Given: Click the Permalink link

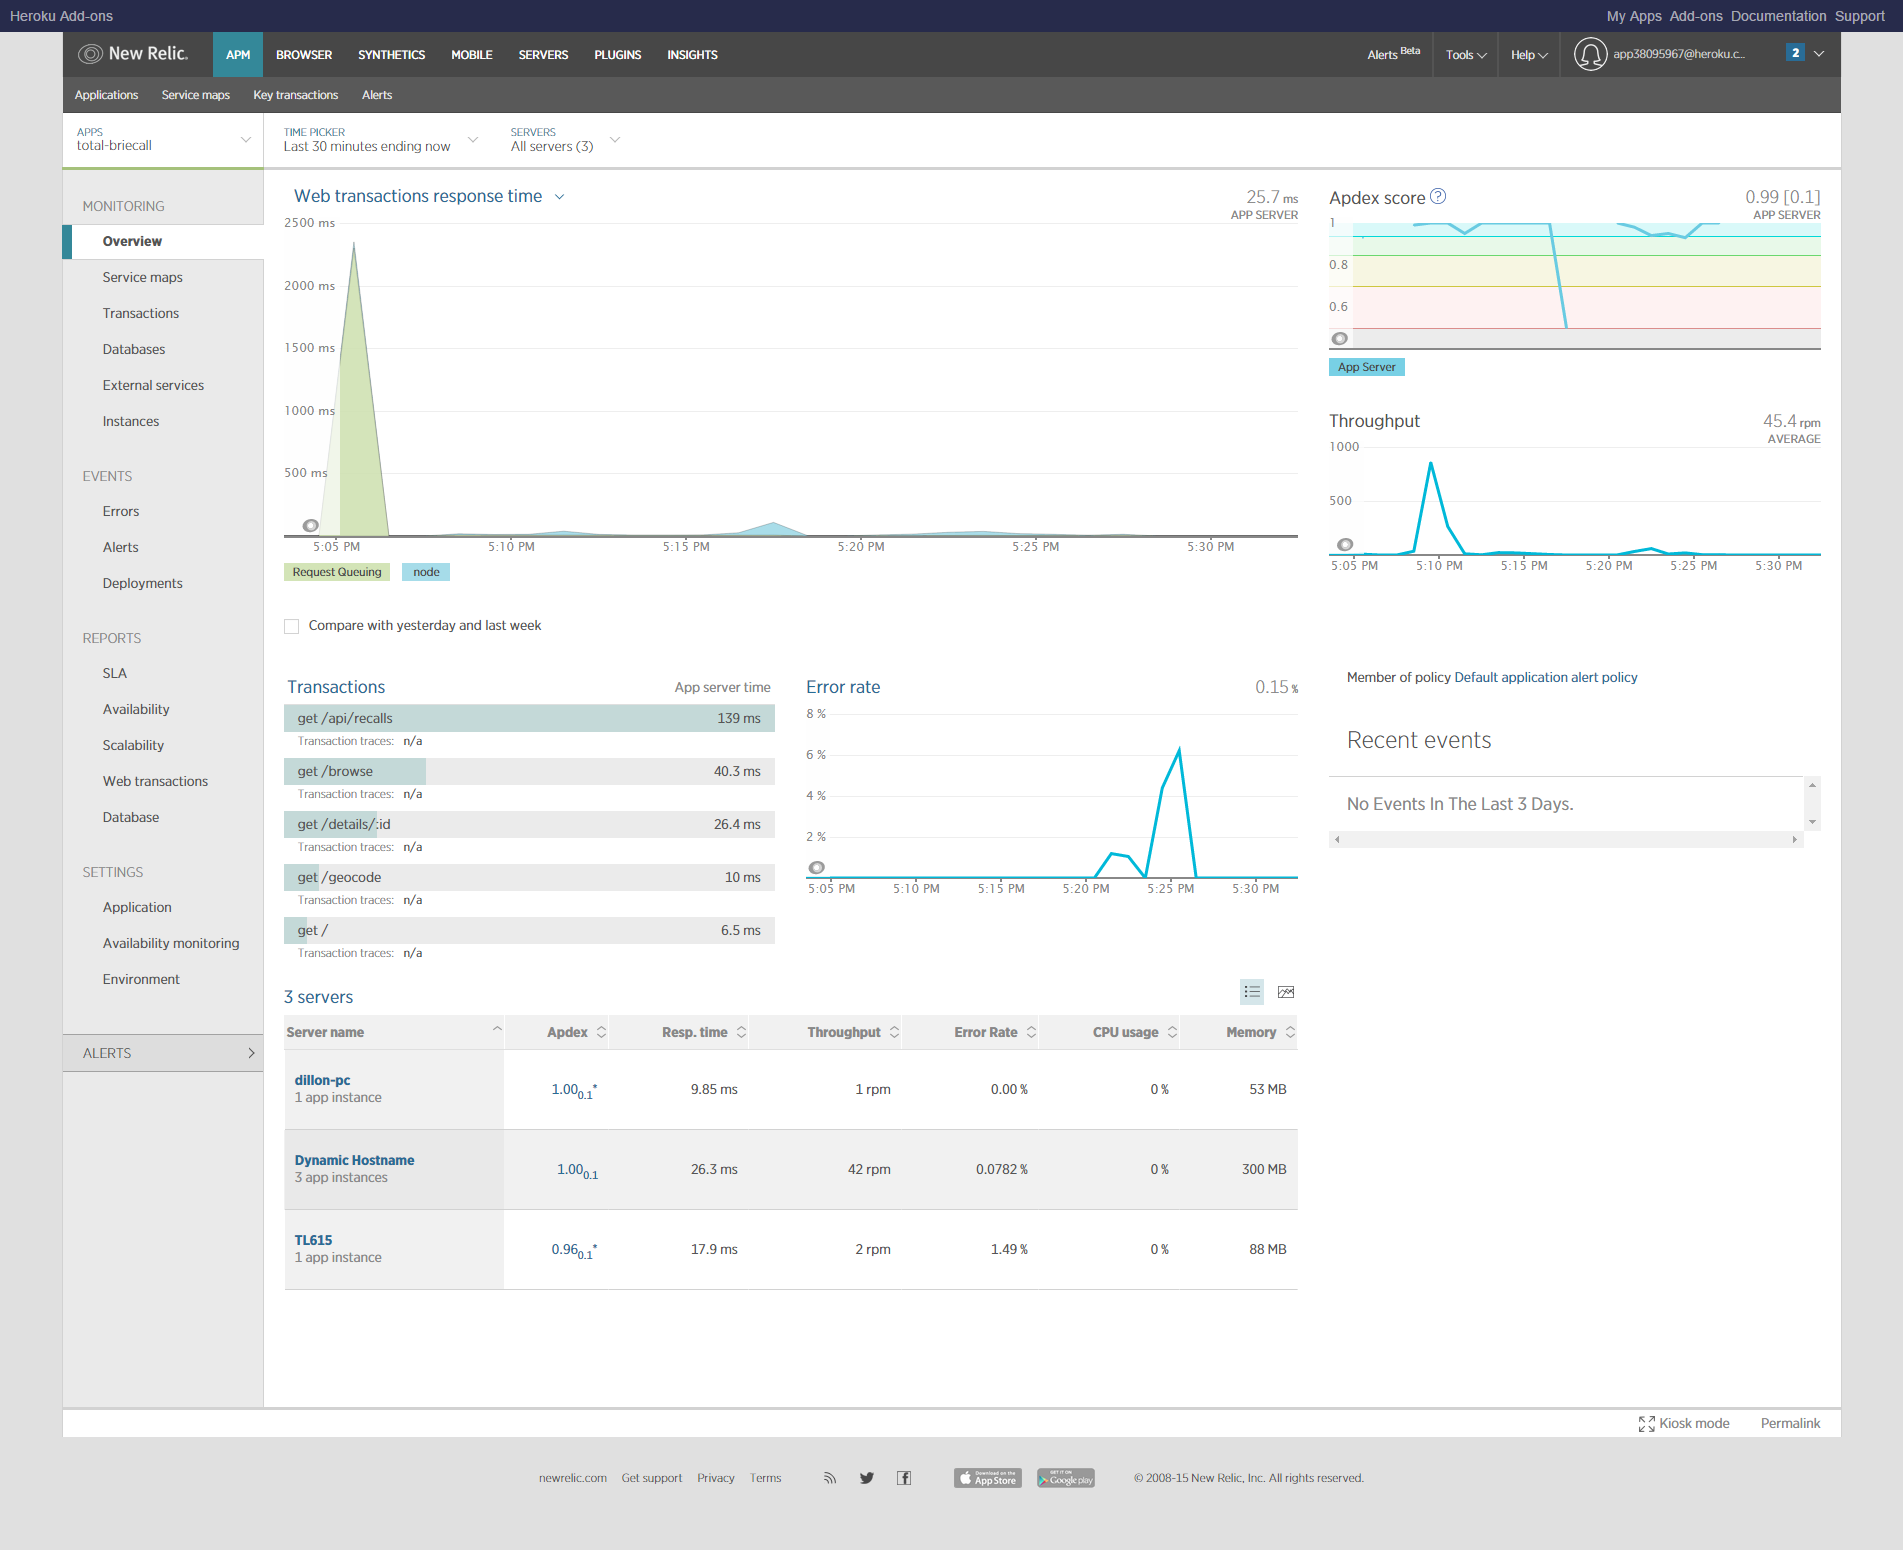Looking at the screenshot, I should pyautogui.click(x=1790, y=1423).
